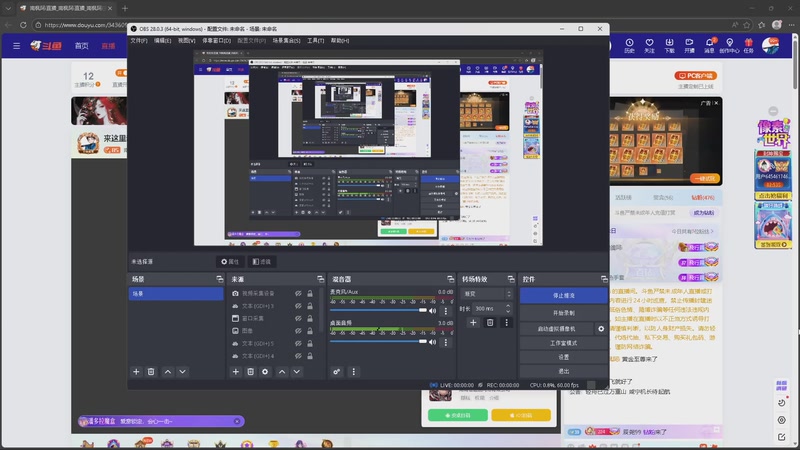Image resolution: width=800 pixels, height=450 pixels.
Task: Toggle visibility of 文本 (GDI+) 5 source
Action: tap(298, 343)
